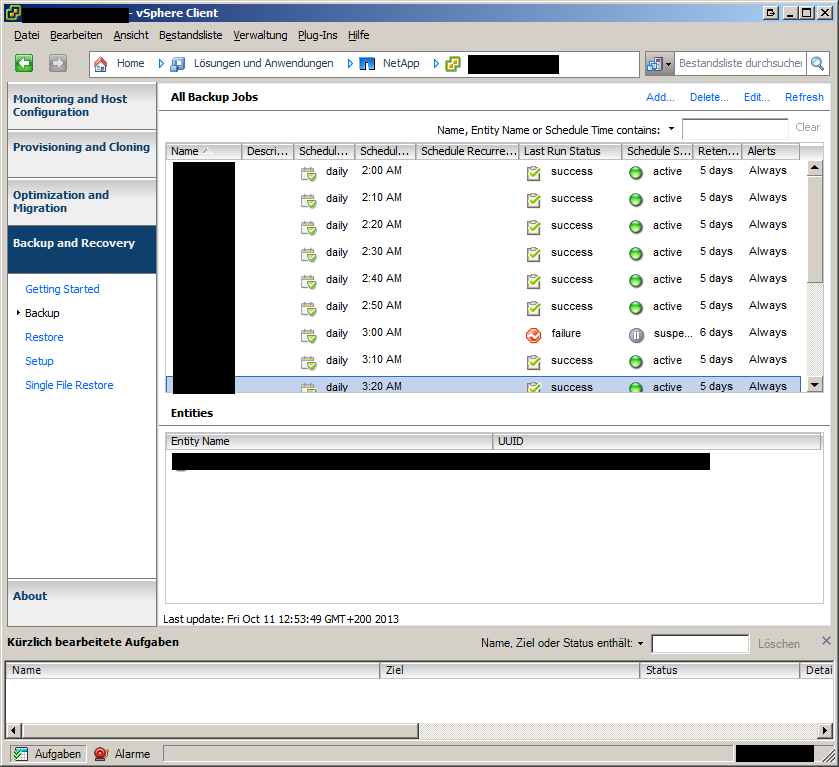This screenshot has width=839, height=767.
Task: Click green active indicator of 2:50 AM job
Action: click(x=636, y=308)
